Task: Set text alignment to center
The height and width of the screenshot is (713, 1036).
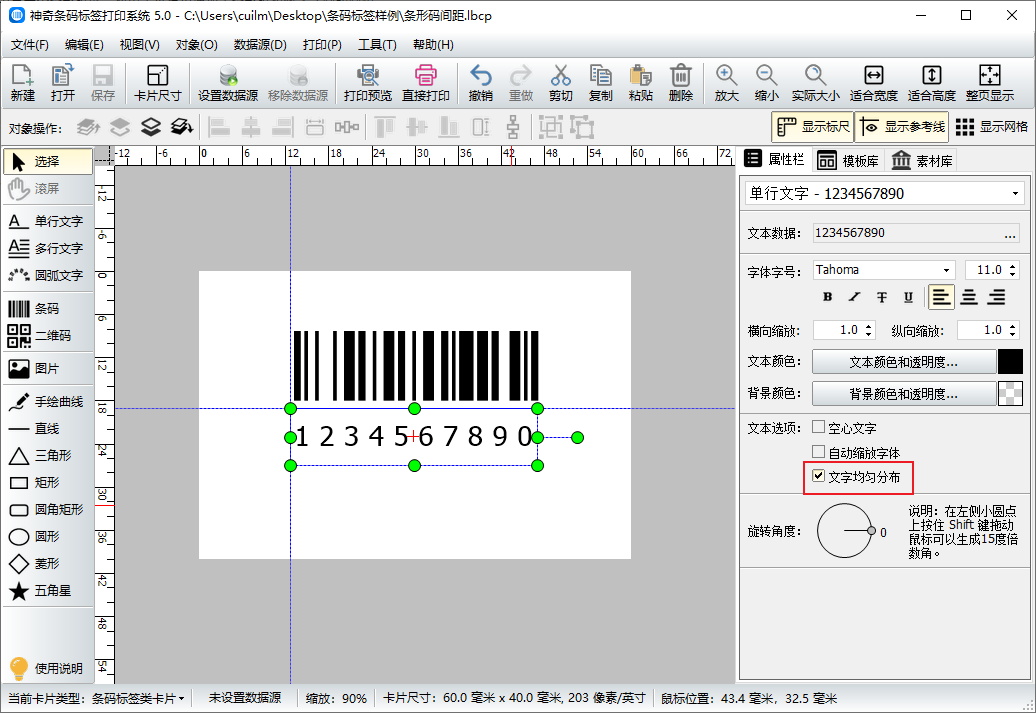Action: click(x=969, y=297)
